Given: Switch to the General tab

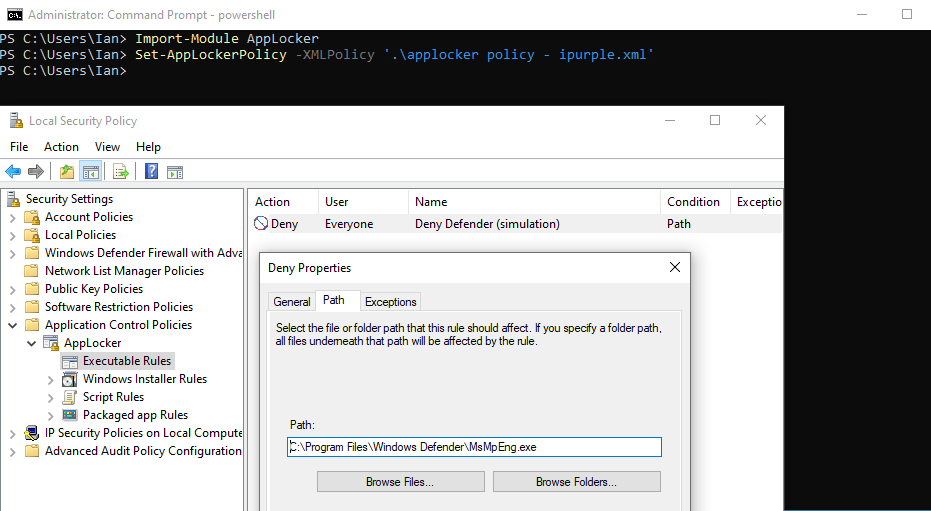Looking at the screenshot, I should tap(292, 301).
